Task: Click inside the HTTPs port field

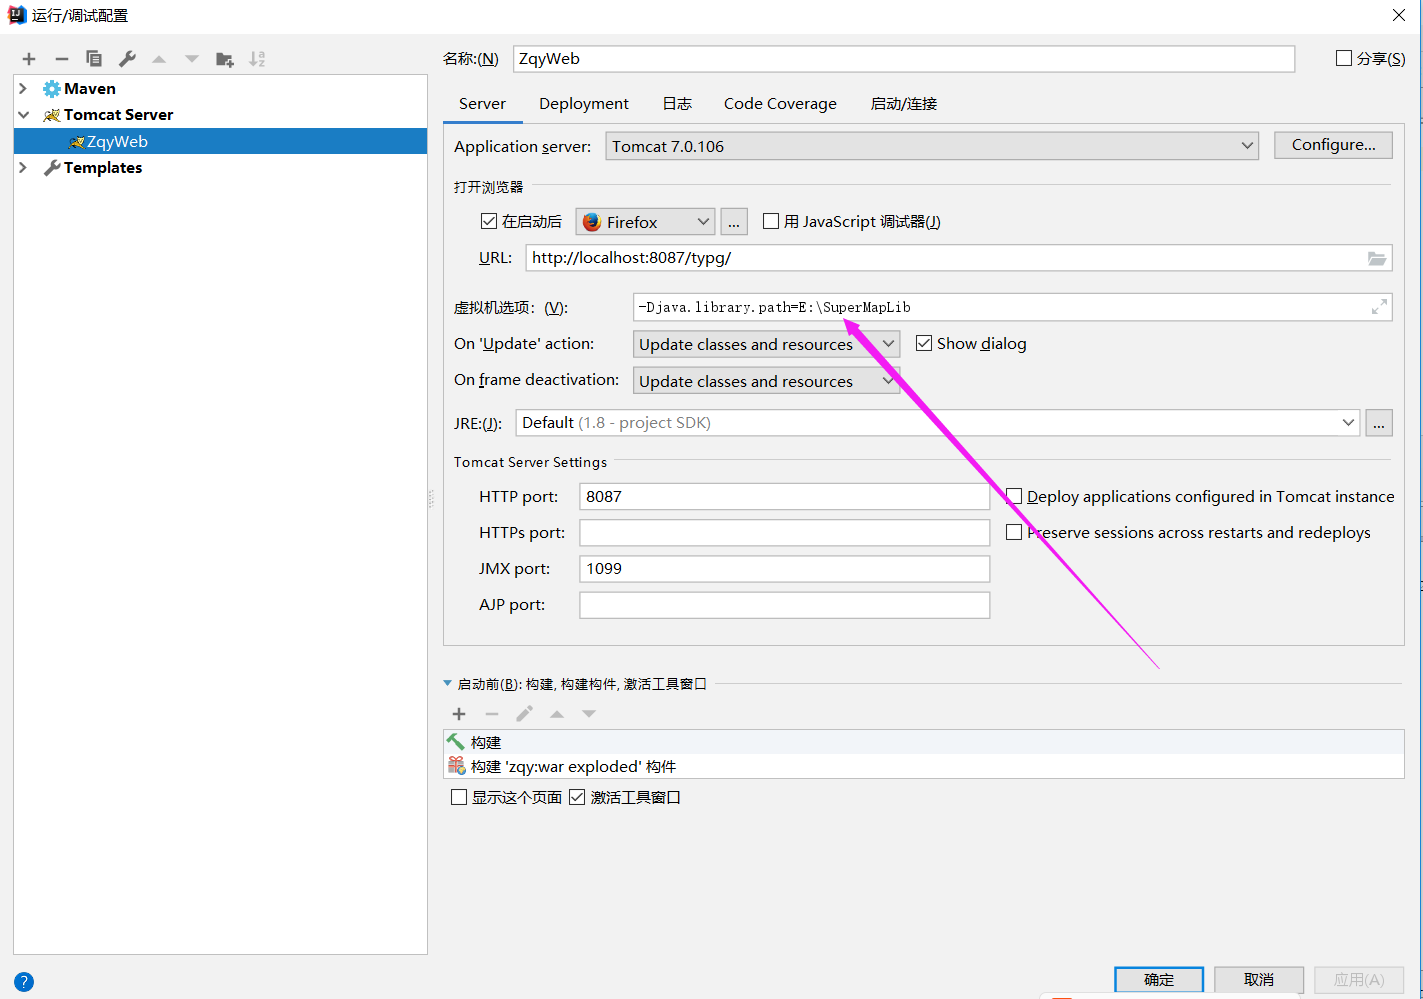Action: tap(783, 532)
